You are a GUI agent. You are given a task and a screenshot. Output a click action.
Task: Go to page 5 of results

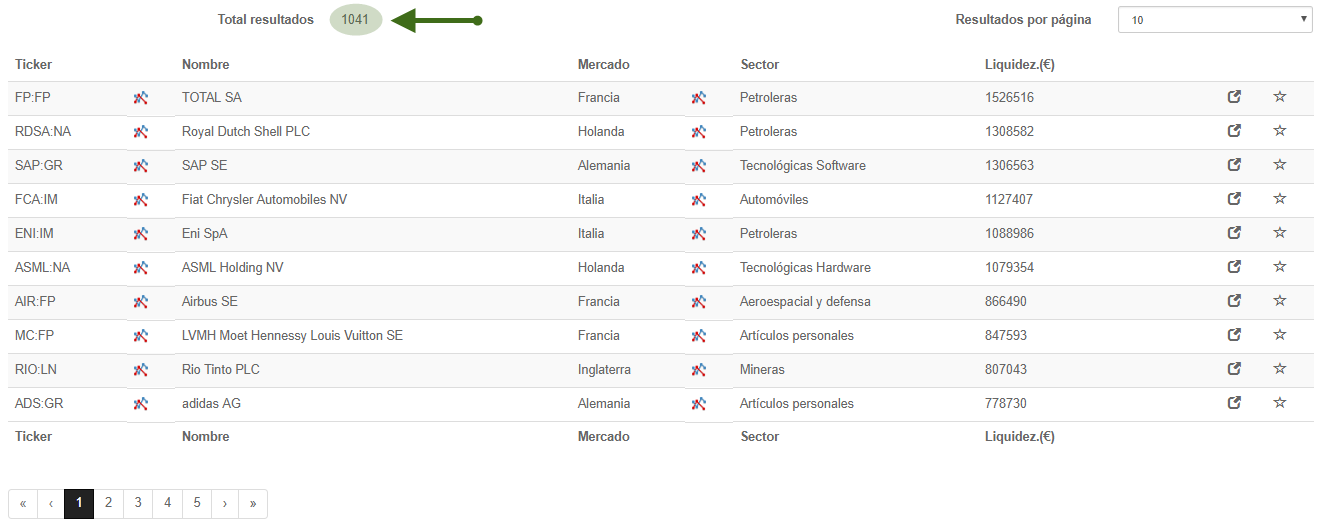point(197,503)
